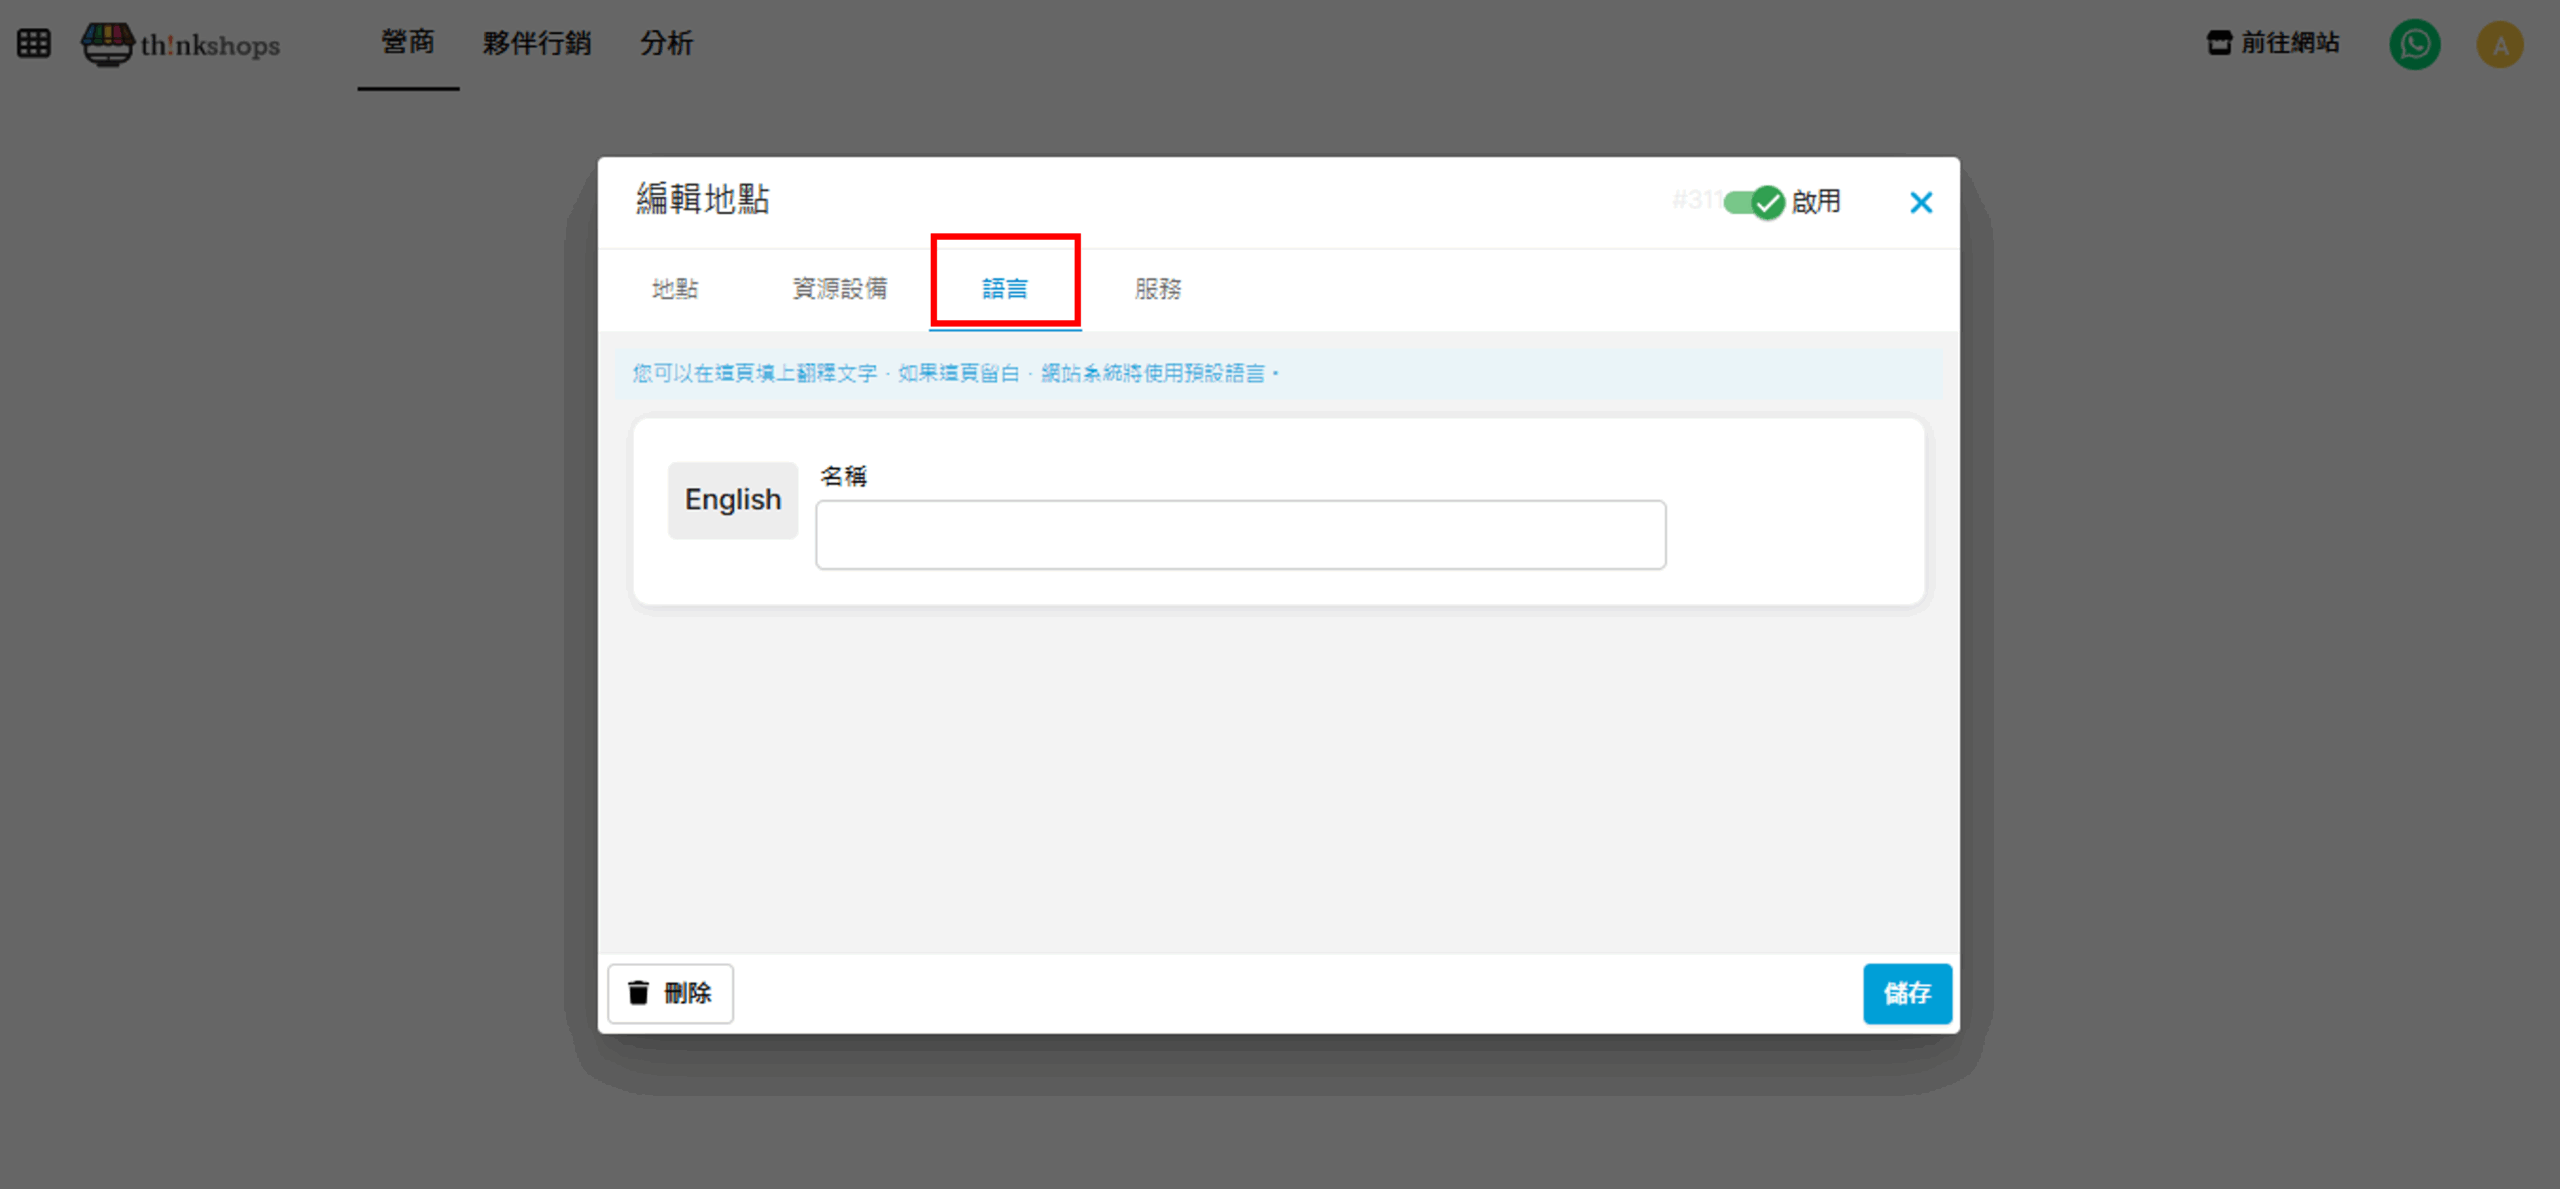The width and height of the screenshot is (2560, 1189).
Task: Switch to the 地點 tab
Action: tap(675, 289)
